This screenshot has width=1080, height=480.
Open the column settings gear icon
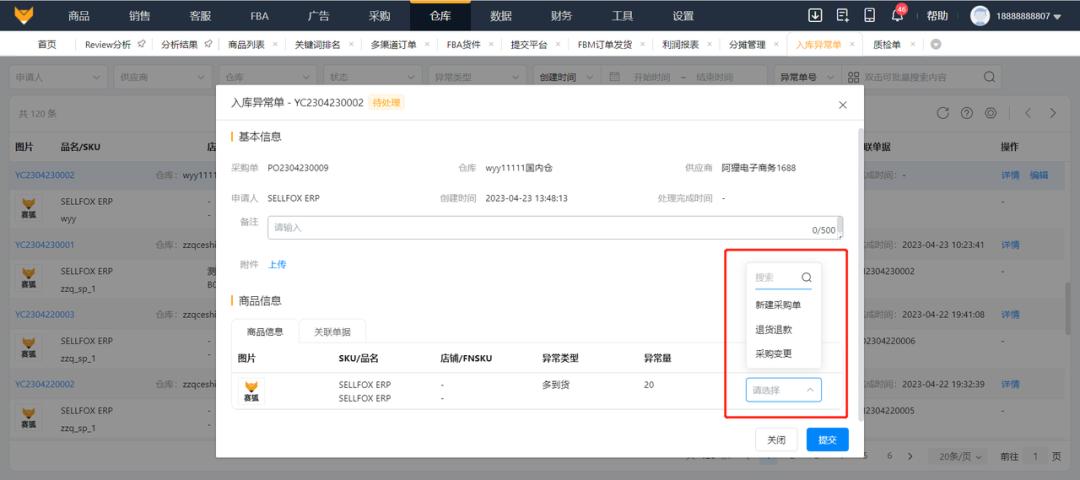click(990, 113)
